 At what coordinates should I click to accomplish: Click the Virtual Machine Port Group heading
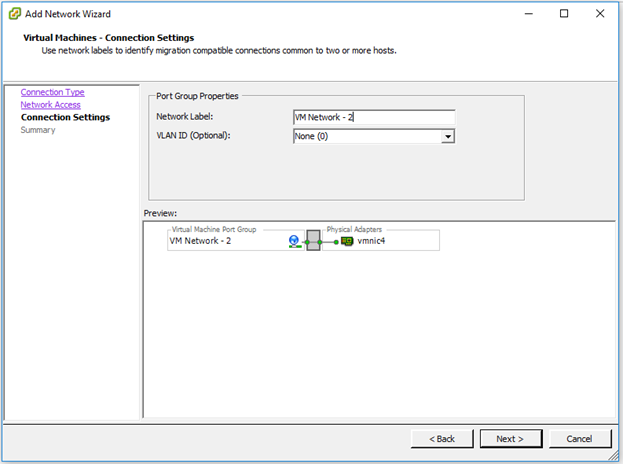(x=214, y=229)
